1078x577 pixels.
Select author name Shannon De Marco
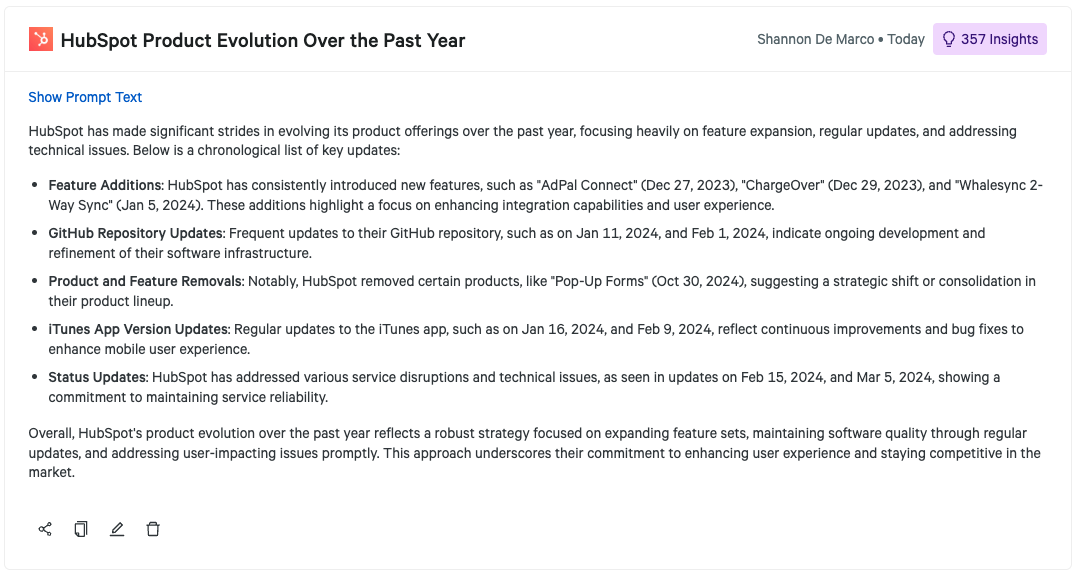[x=815, y=40]
